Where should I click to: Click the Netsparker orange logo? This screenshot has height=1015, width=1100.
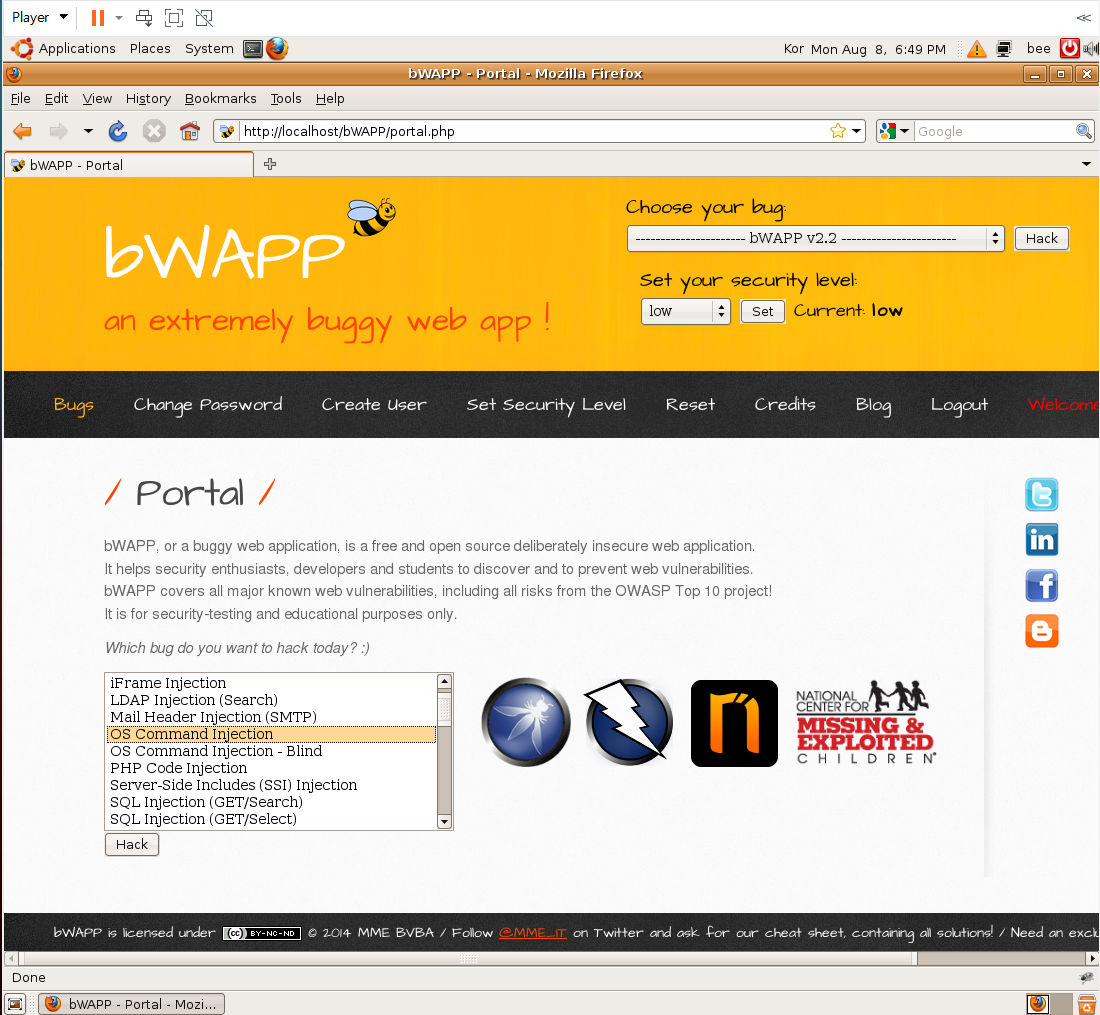(x=735, y=723)
